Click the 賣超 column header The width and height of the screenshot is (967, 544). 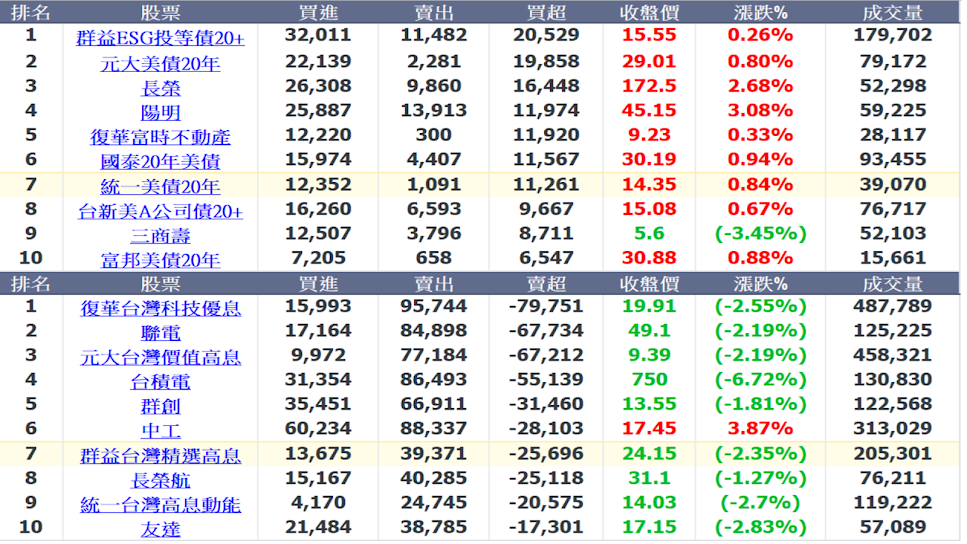tap(546, 284)
